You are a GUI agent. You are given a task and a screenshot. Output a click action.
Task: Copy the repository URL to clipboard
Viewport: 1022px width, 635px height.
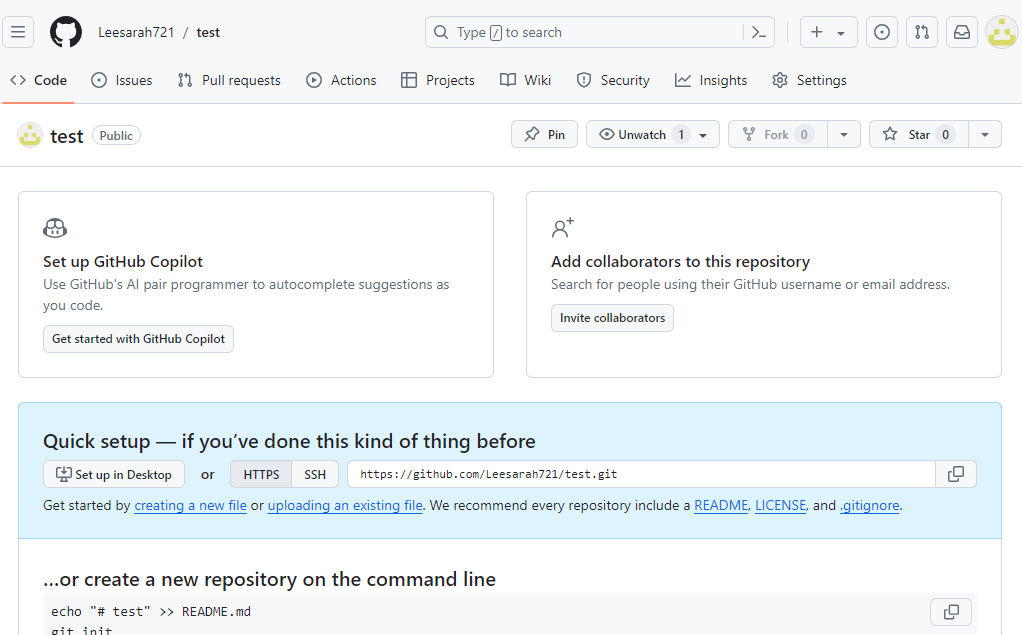(956, 474)
